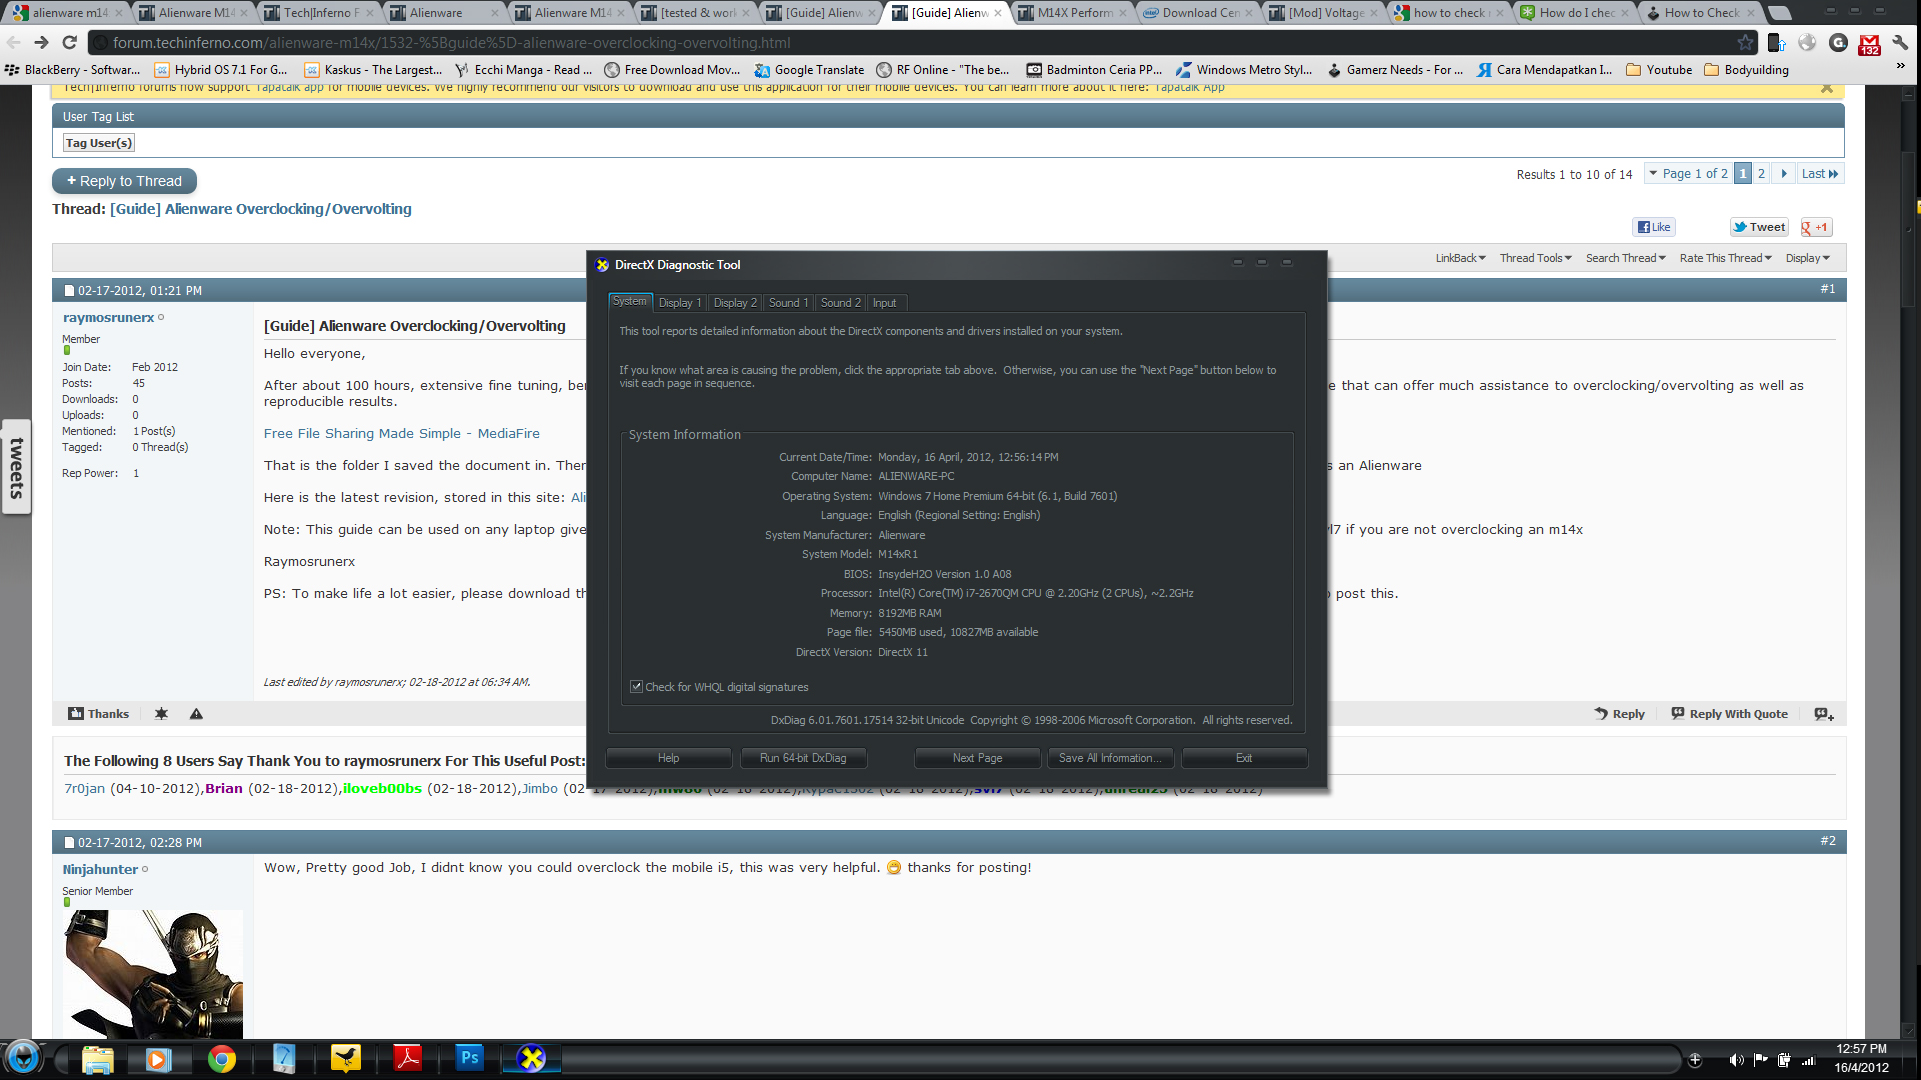Open the raymosrunerx profile link
The height and width of the screenshot is (1080, 1921).
pyautogui.click(x=108, y=317)
